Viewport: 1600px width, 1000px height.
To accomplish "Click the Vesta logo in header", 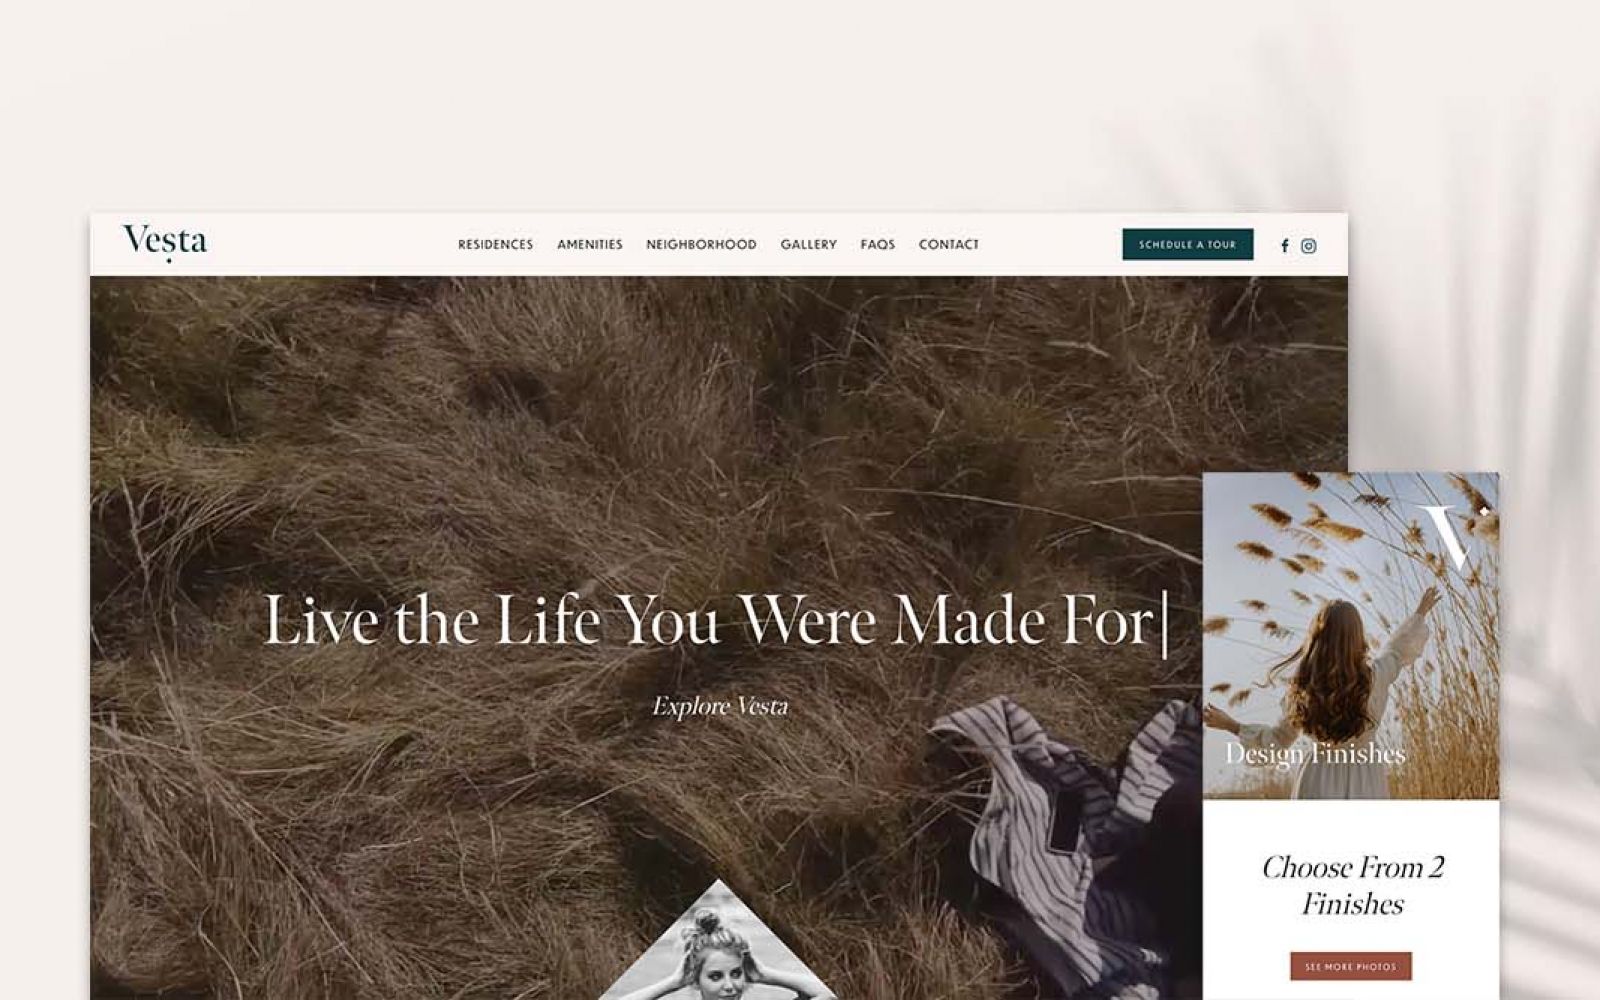I will click(x=165, y=243).
